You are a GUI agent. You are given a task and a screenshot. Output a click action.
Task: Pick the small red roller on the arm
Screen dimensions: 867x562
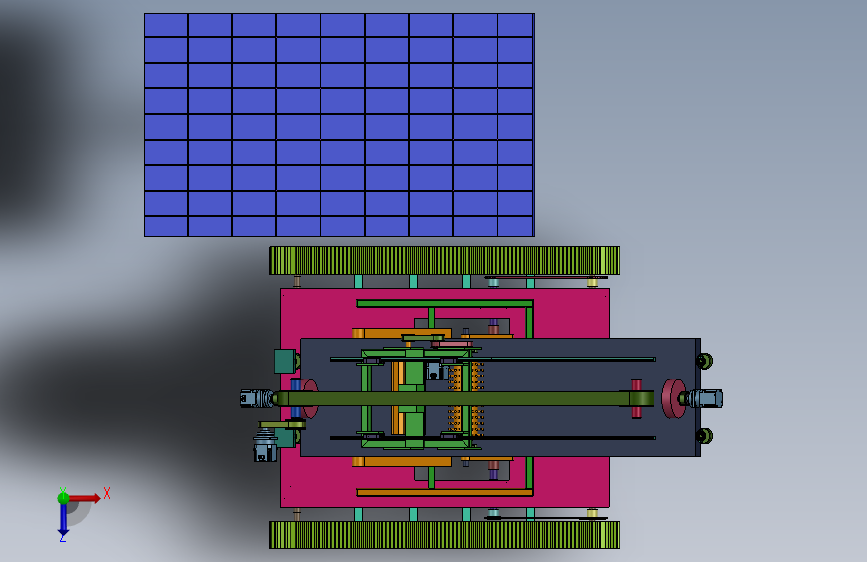click(636, 398)
